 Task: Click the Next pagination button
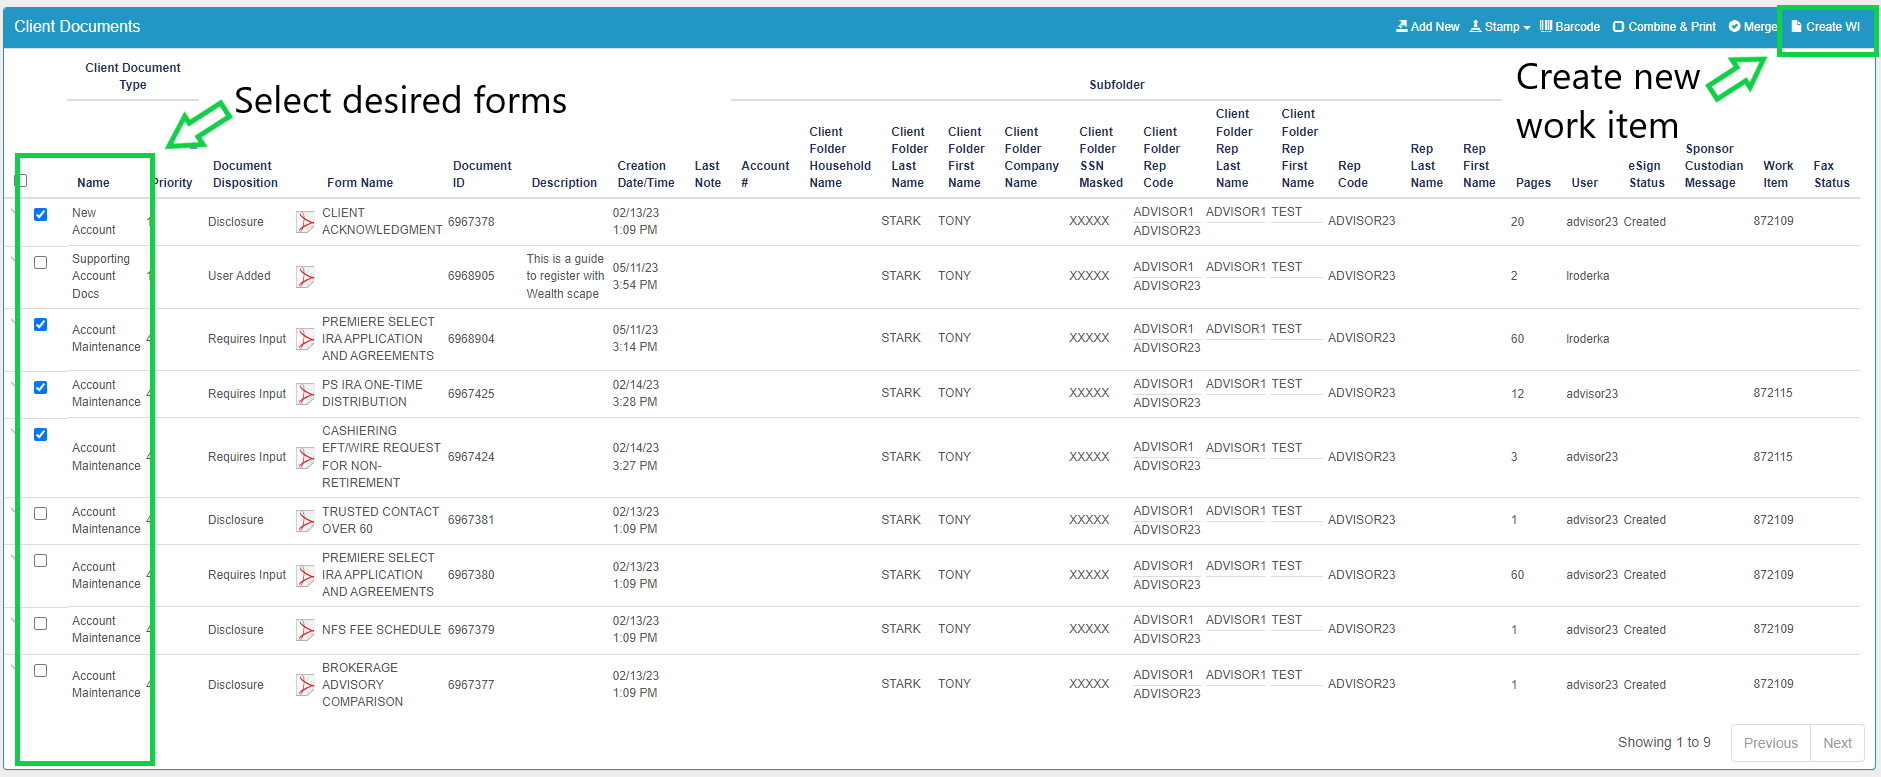coord(1837,743)
